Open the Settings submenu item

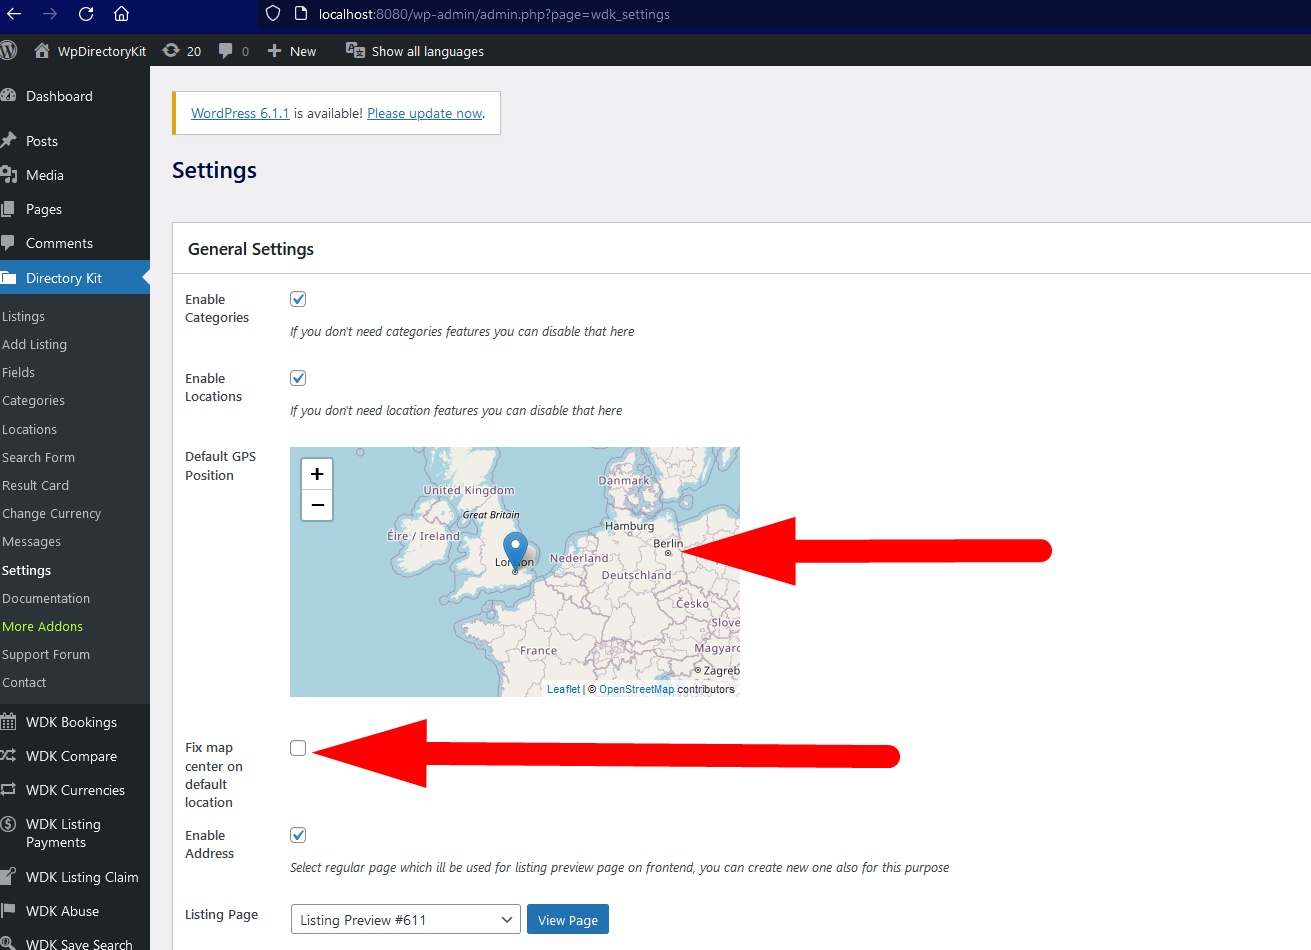pyautogui.click(x=26, y=570)
